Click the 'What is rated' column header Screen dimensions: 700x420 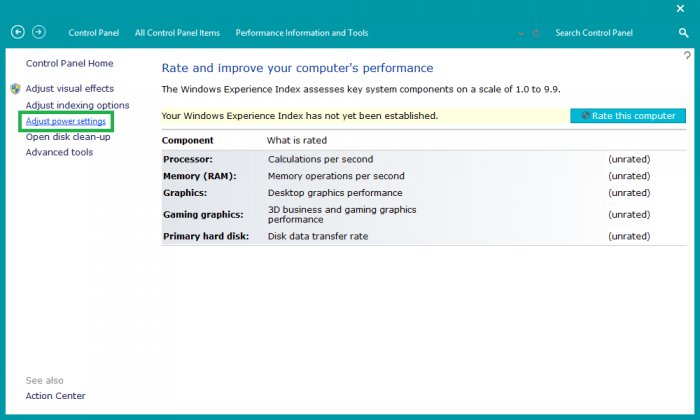(297, 141)
